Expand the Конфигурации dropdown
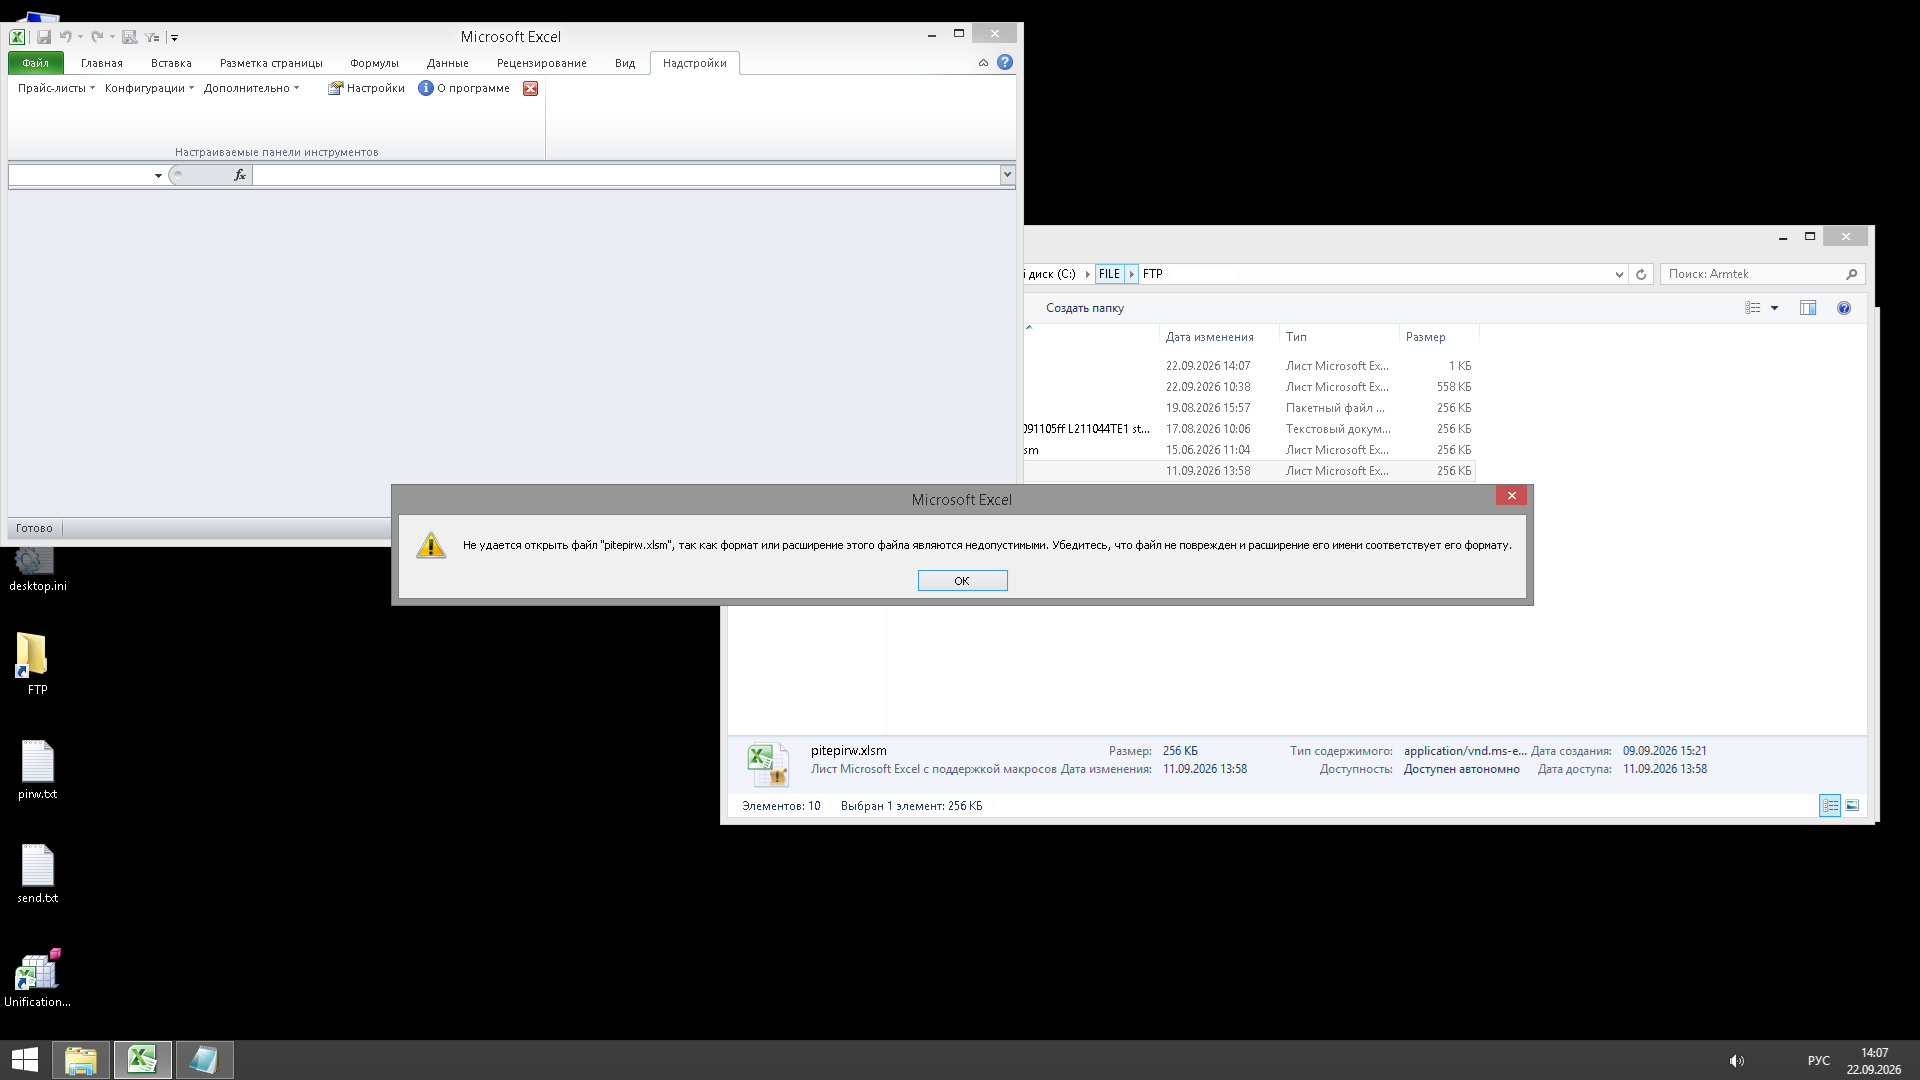Image resolution: width=1920 pixels, height=1080 pixels. point(149,88)
